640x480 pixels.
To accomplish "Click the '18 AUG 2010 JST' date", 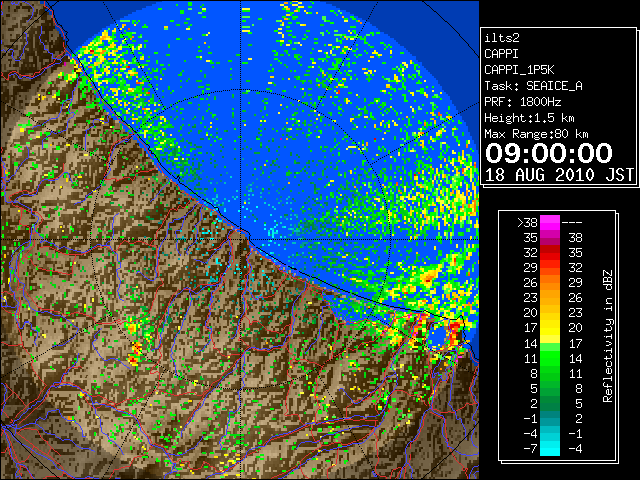I will click(559, 175).
